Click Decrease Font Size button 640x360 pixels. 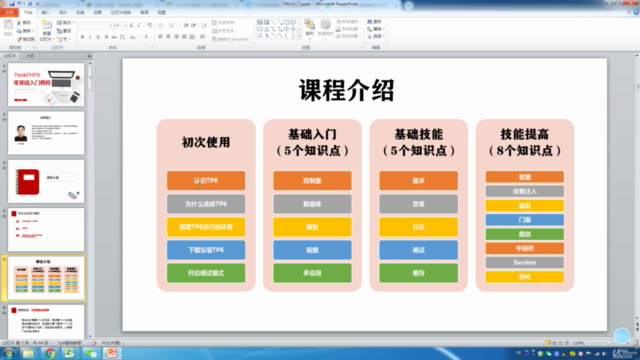[139, 25]
